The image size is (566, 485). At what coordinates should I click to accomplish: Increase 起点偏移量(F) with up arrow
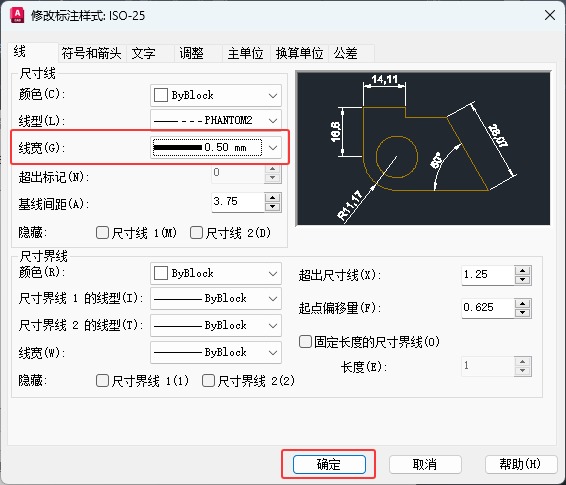click(523, 303)
